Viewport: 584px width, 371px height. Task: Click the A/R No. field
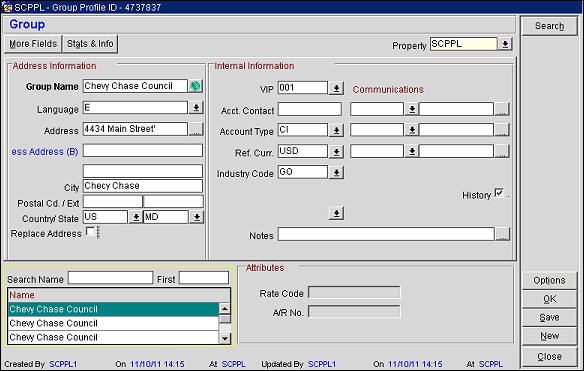[x=354, y=312]
